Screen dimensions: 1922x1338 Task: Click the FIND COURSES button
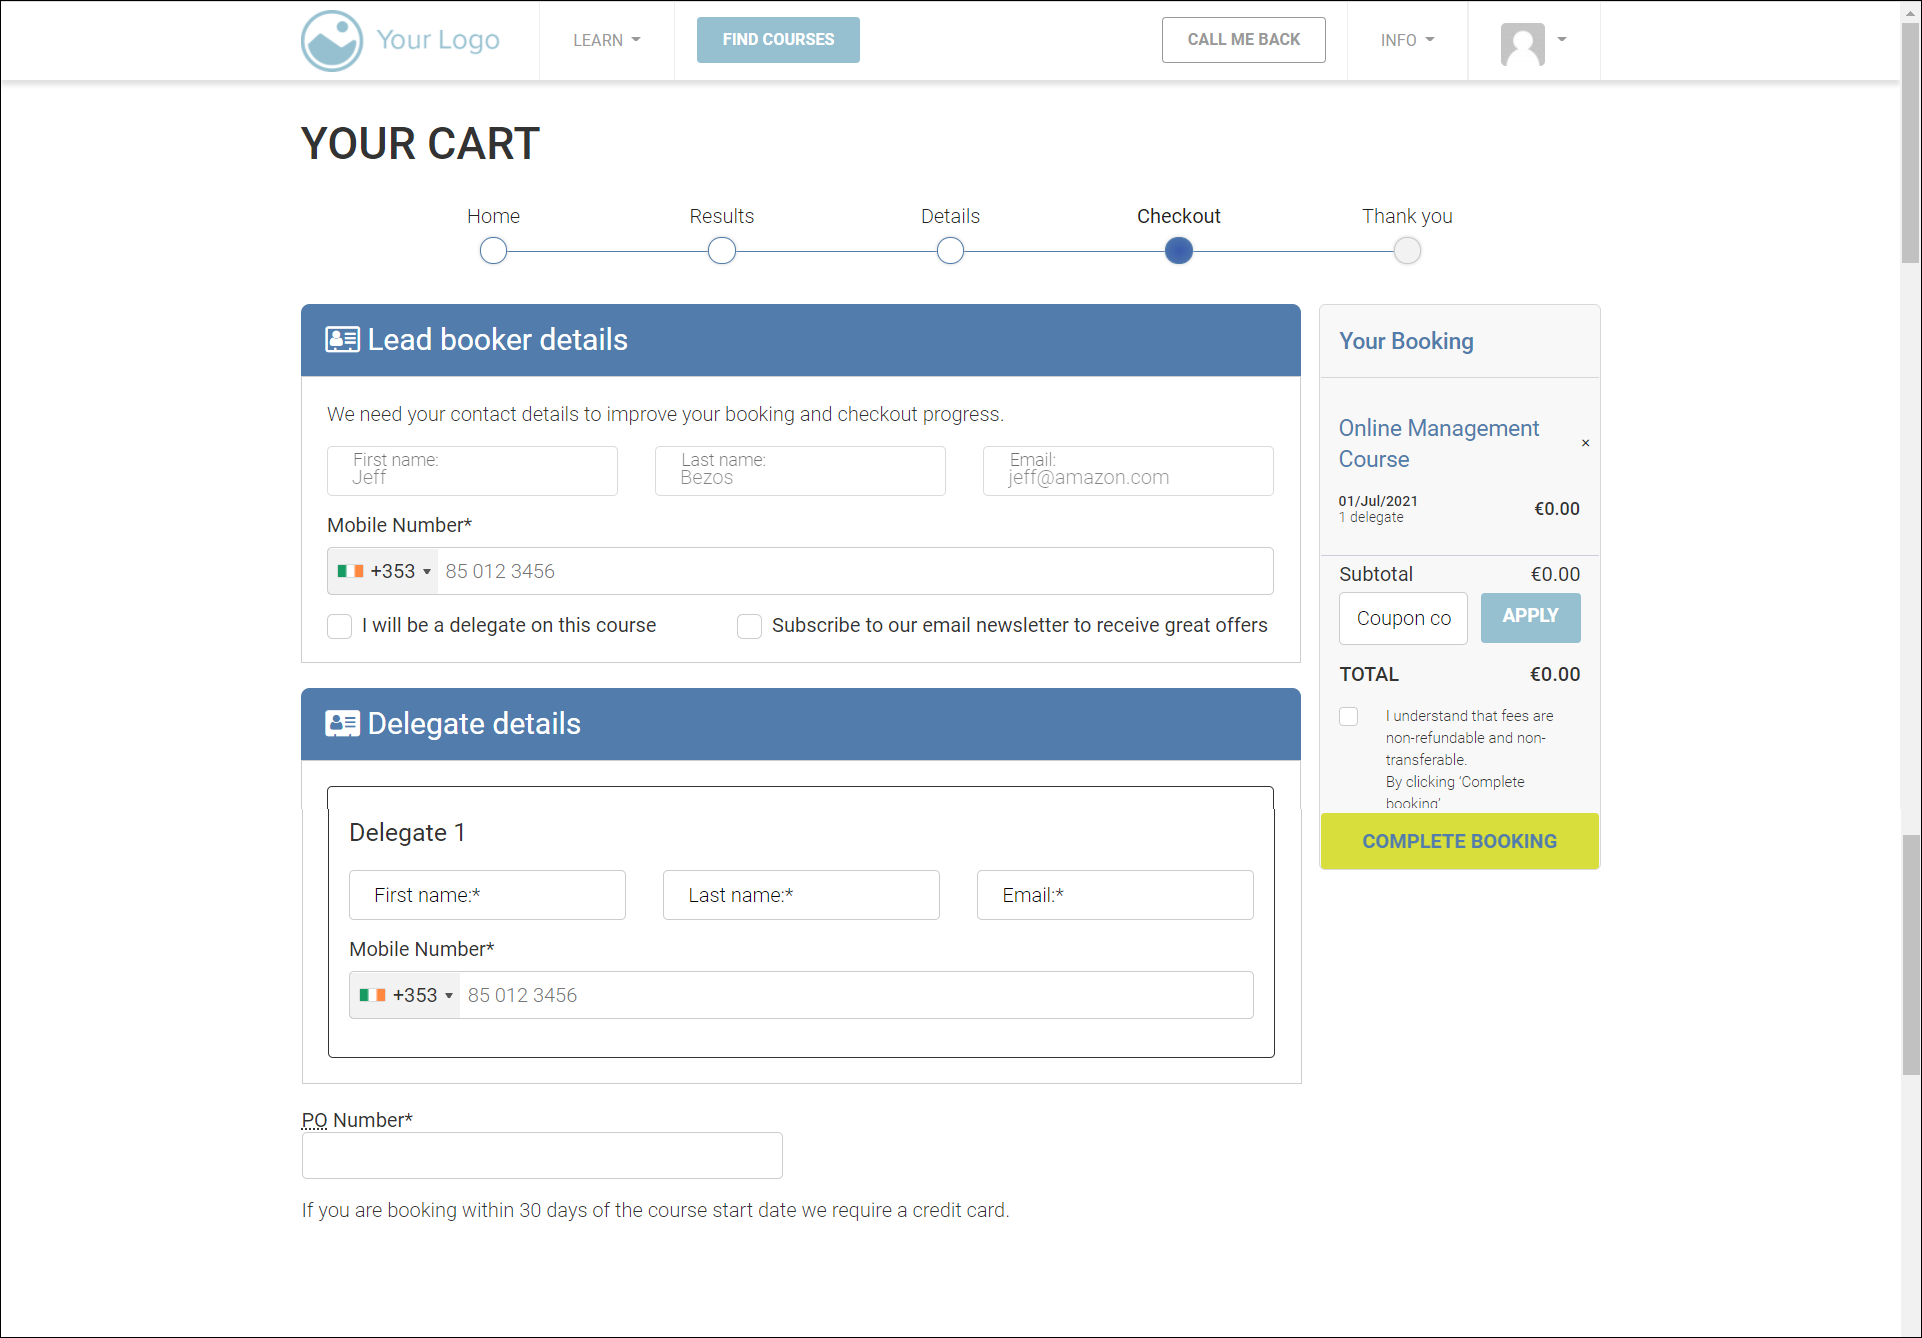(x=778, y=40)
